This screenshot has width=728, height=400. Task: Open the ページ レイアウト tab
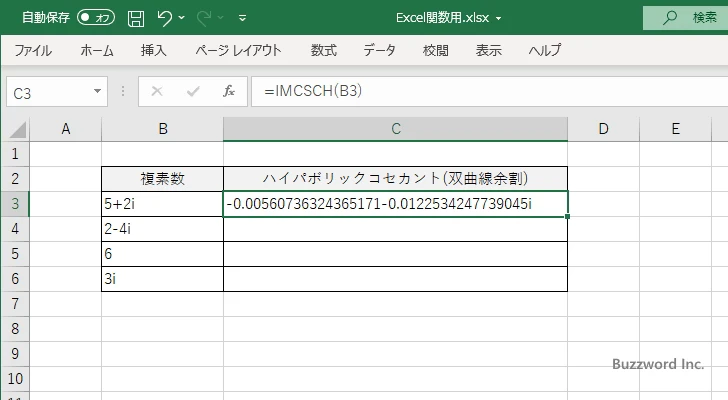[238, 50]
